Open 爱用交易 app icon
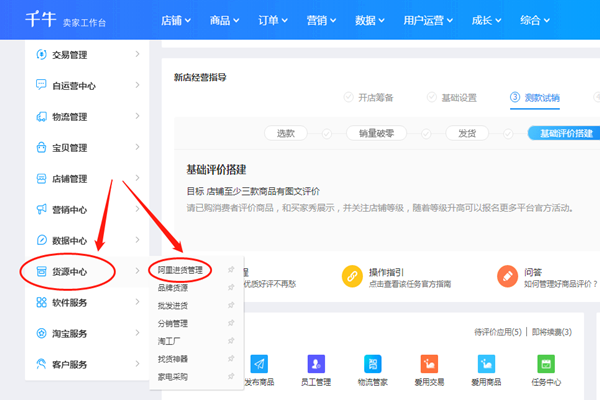600x400 pixels. tap(429, 364)
